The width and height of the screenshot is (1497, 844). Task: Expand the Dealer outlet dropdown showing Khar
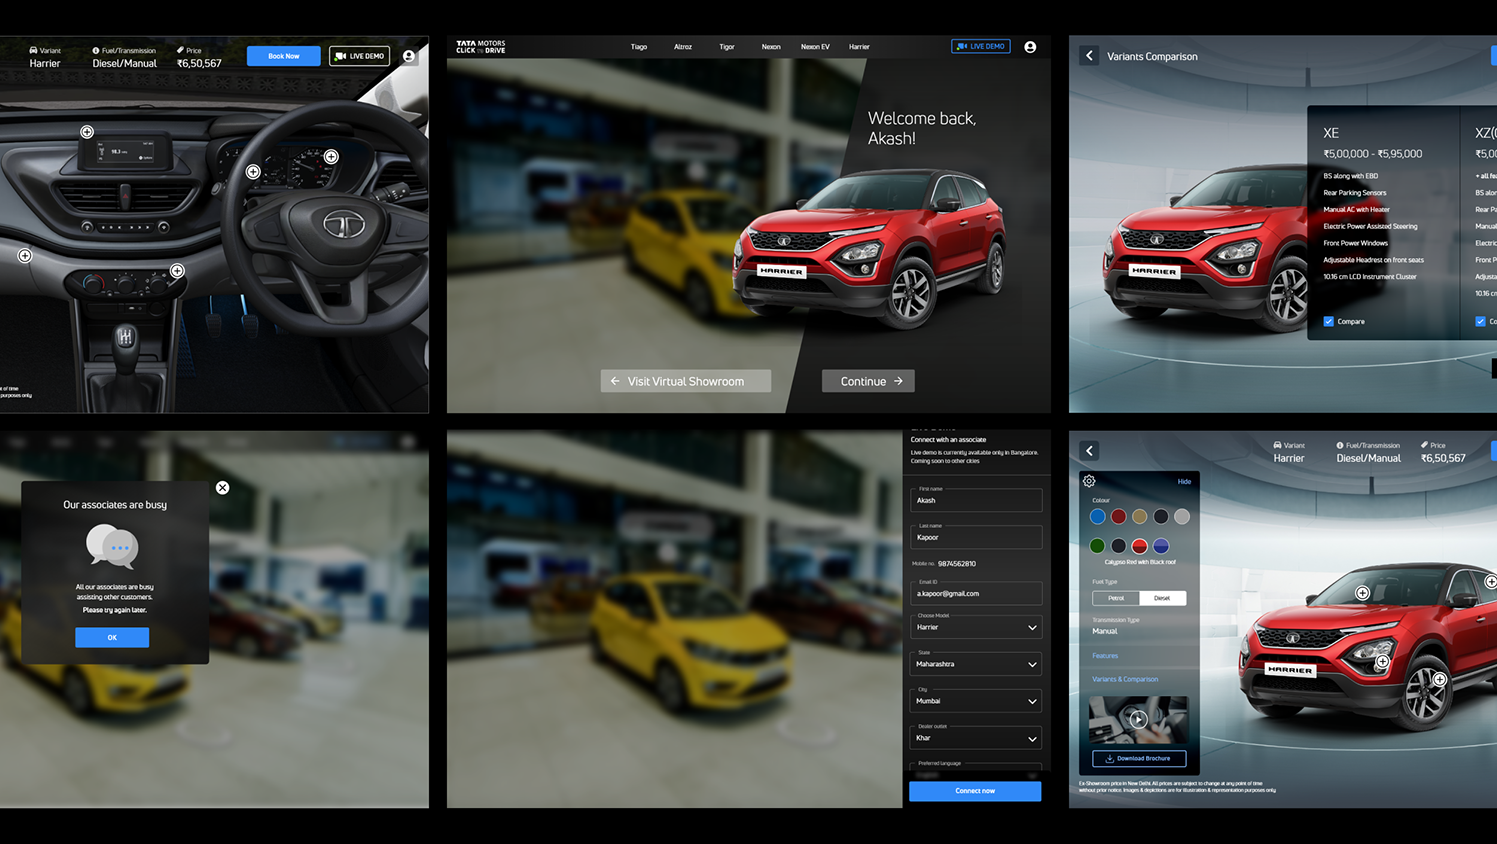[976, 738]
